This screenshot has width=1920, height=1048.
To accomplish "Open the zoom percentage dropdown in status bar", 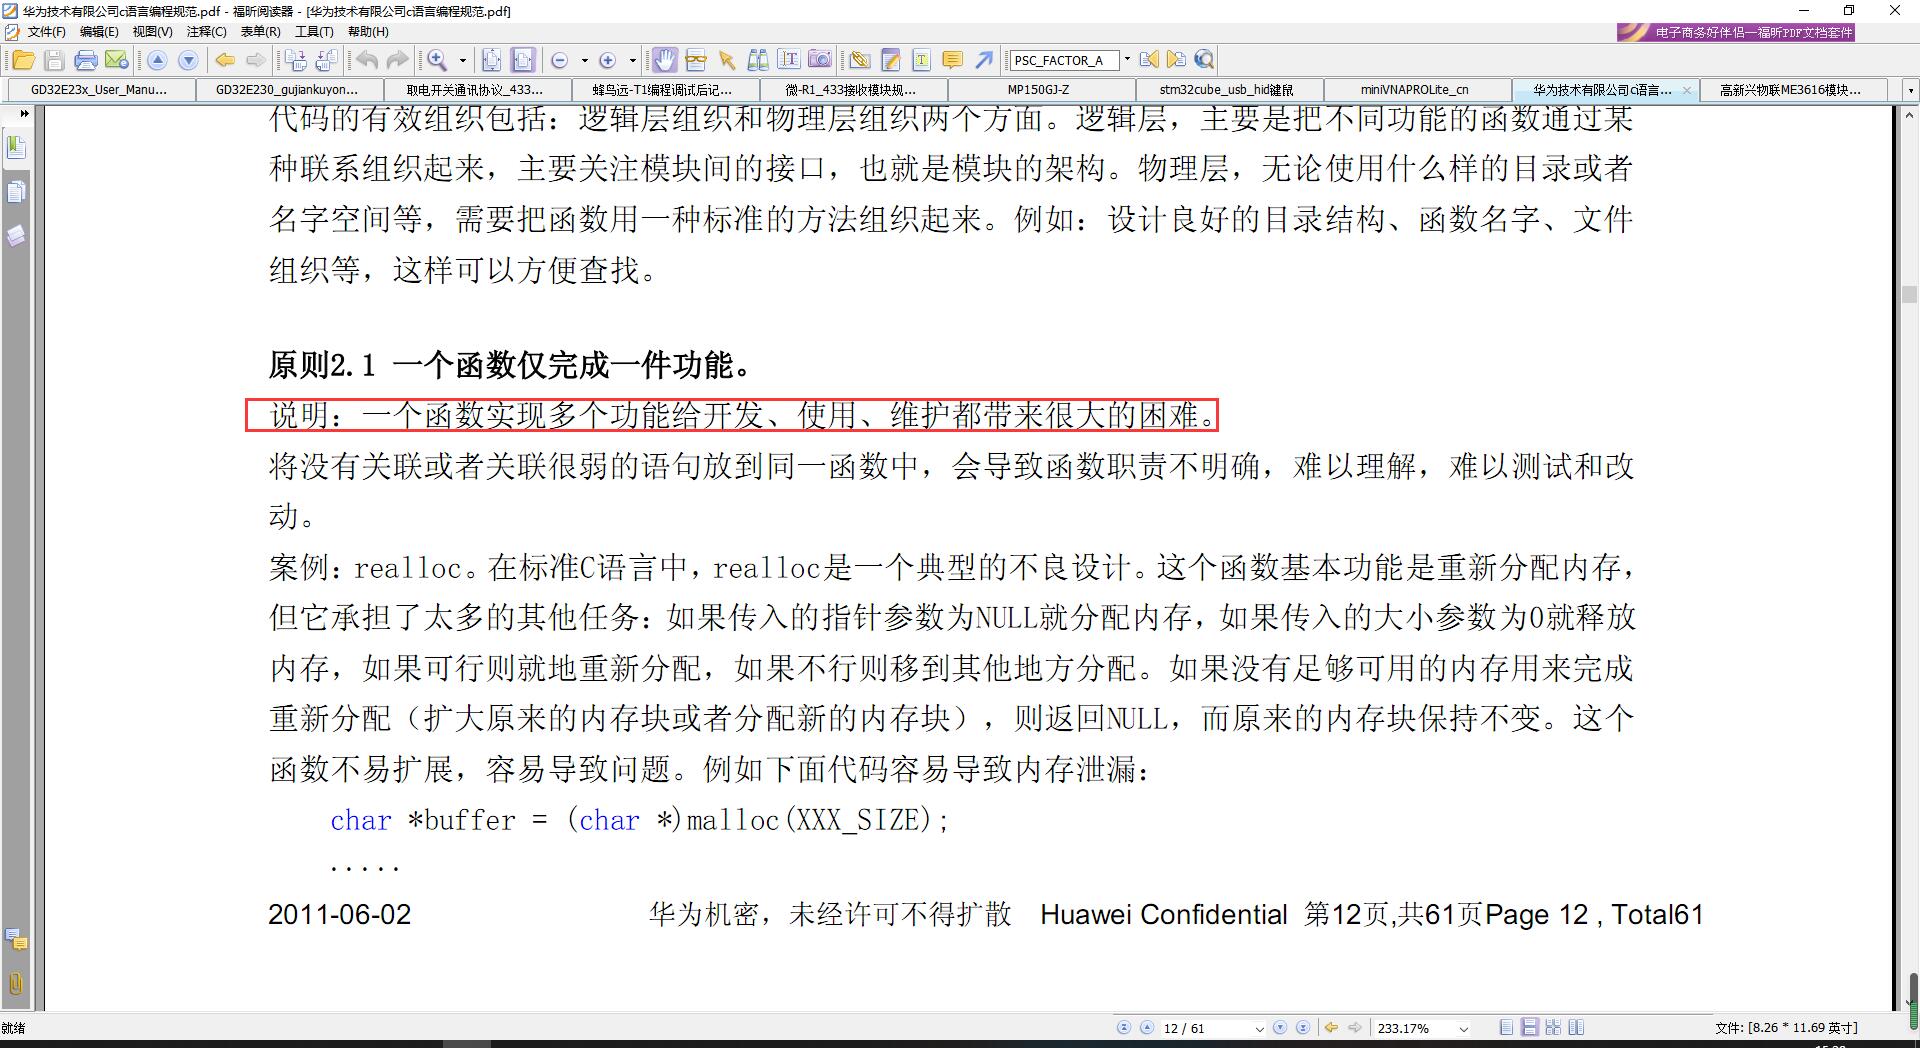I will click(1463, 1027).
